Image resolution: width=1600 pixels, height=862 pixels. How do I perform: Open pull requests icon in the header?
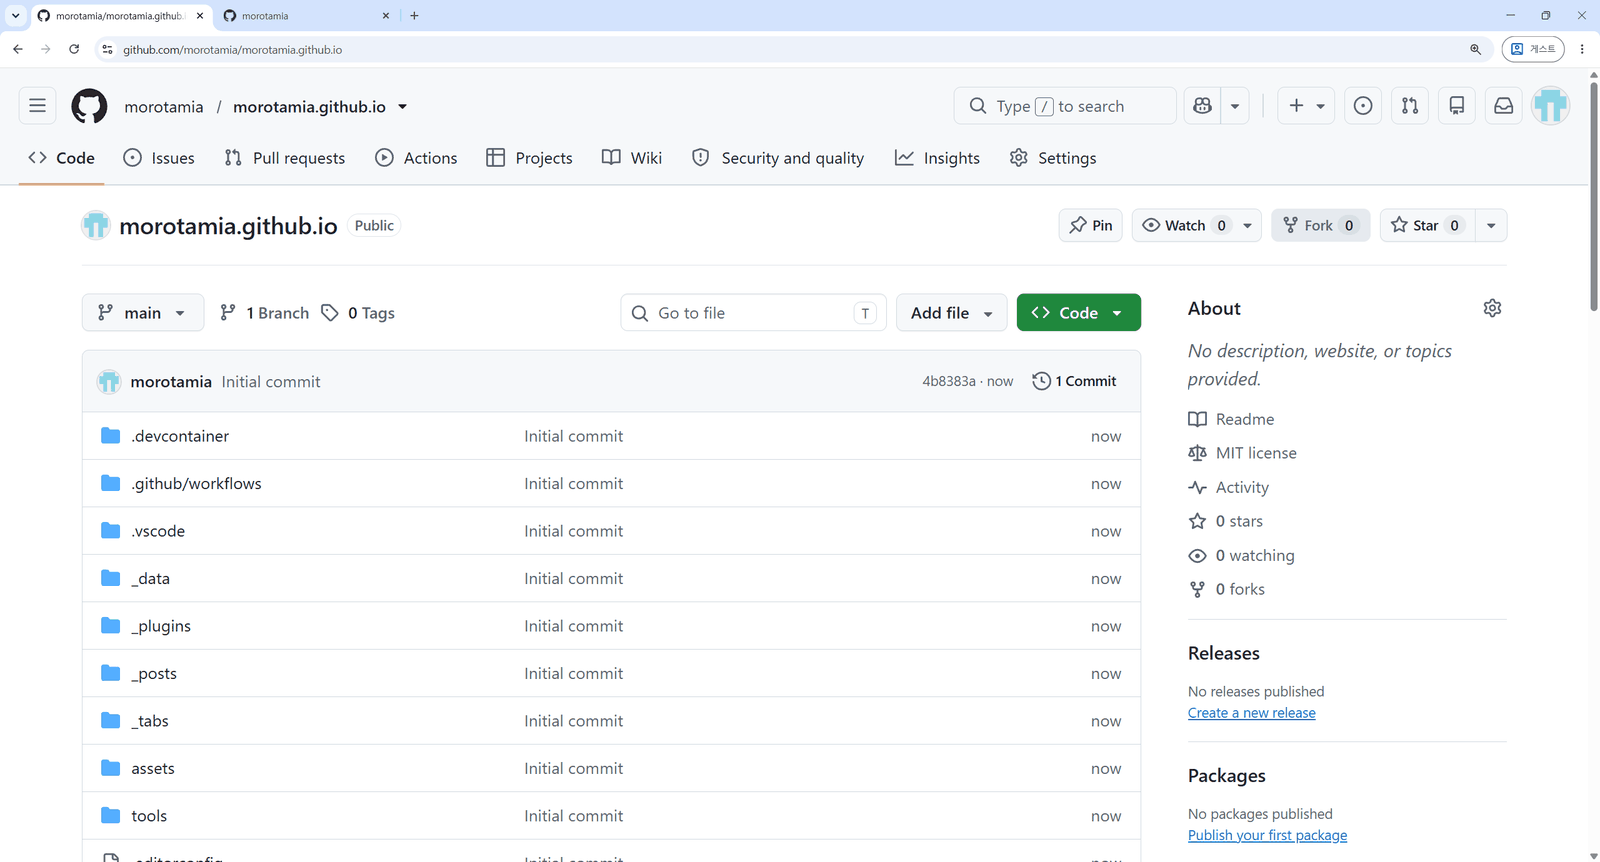point(1410,106)
